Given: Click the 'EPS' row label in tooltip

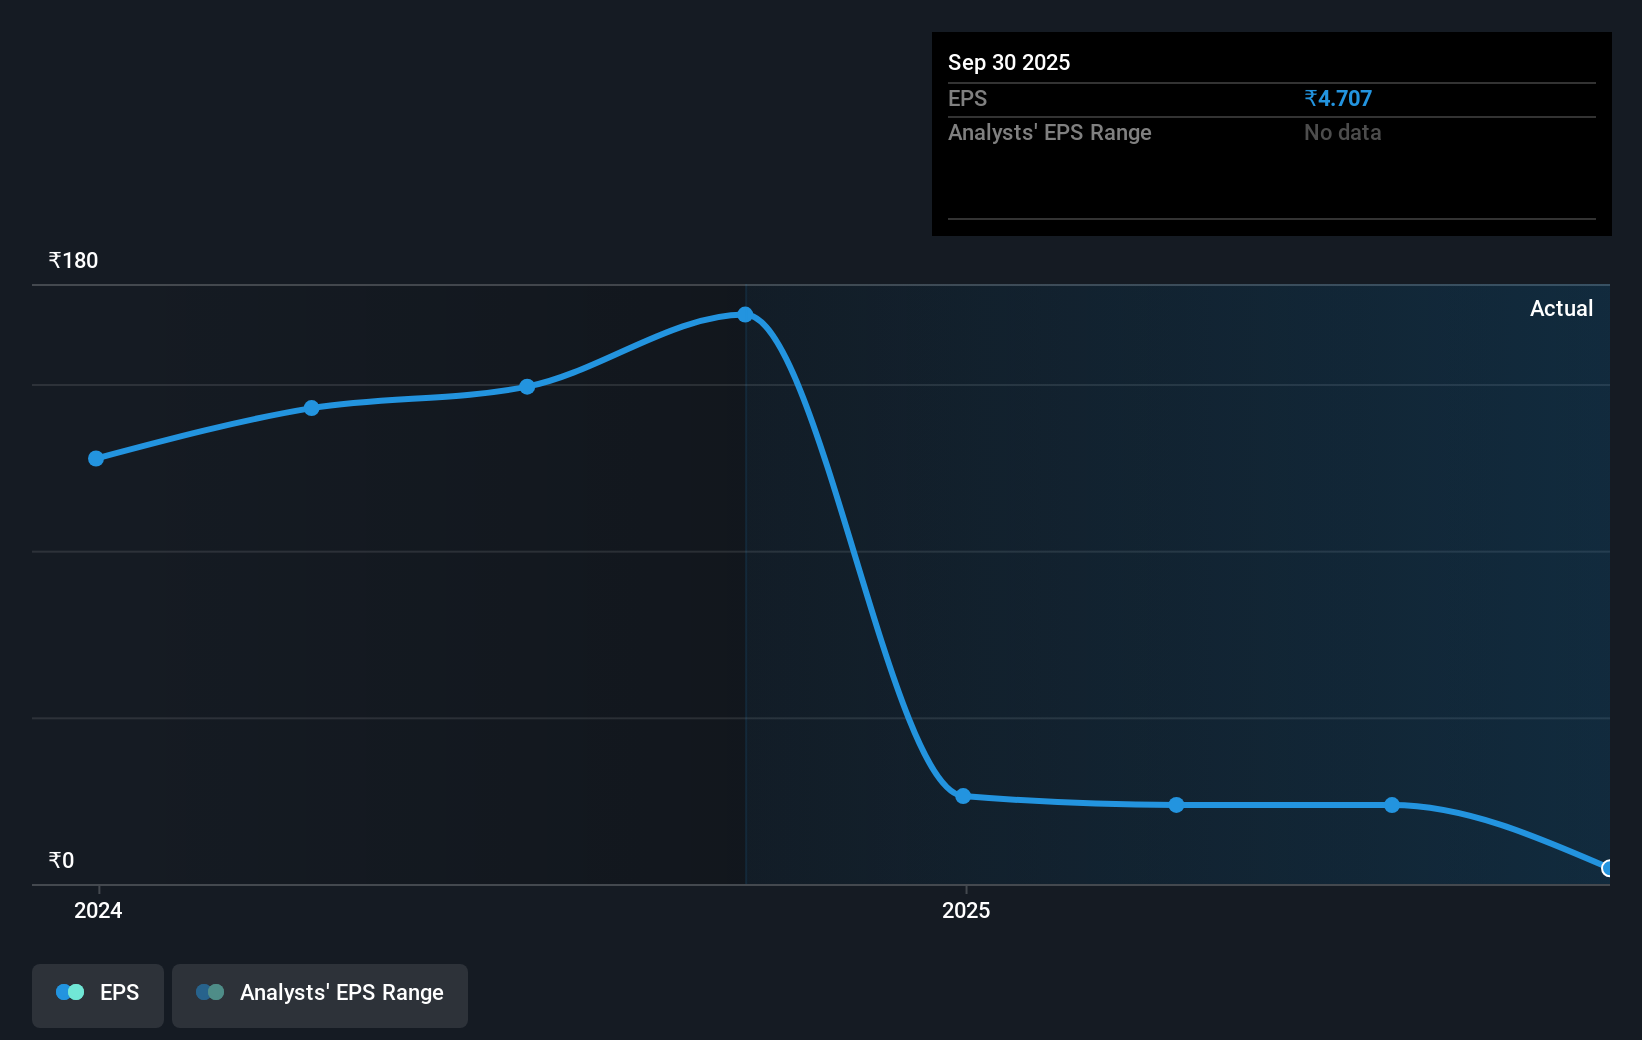Looking at the screenshot, I should coord(967,98).
